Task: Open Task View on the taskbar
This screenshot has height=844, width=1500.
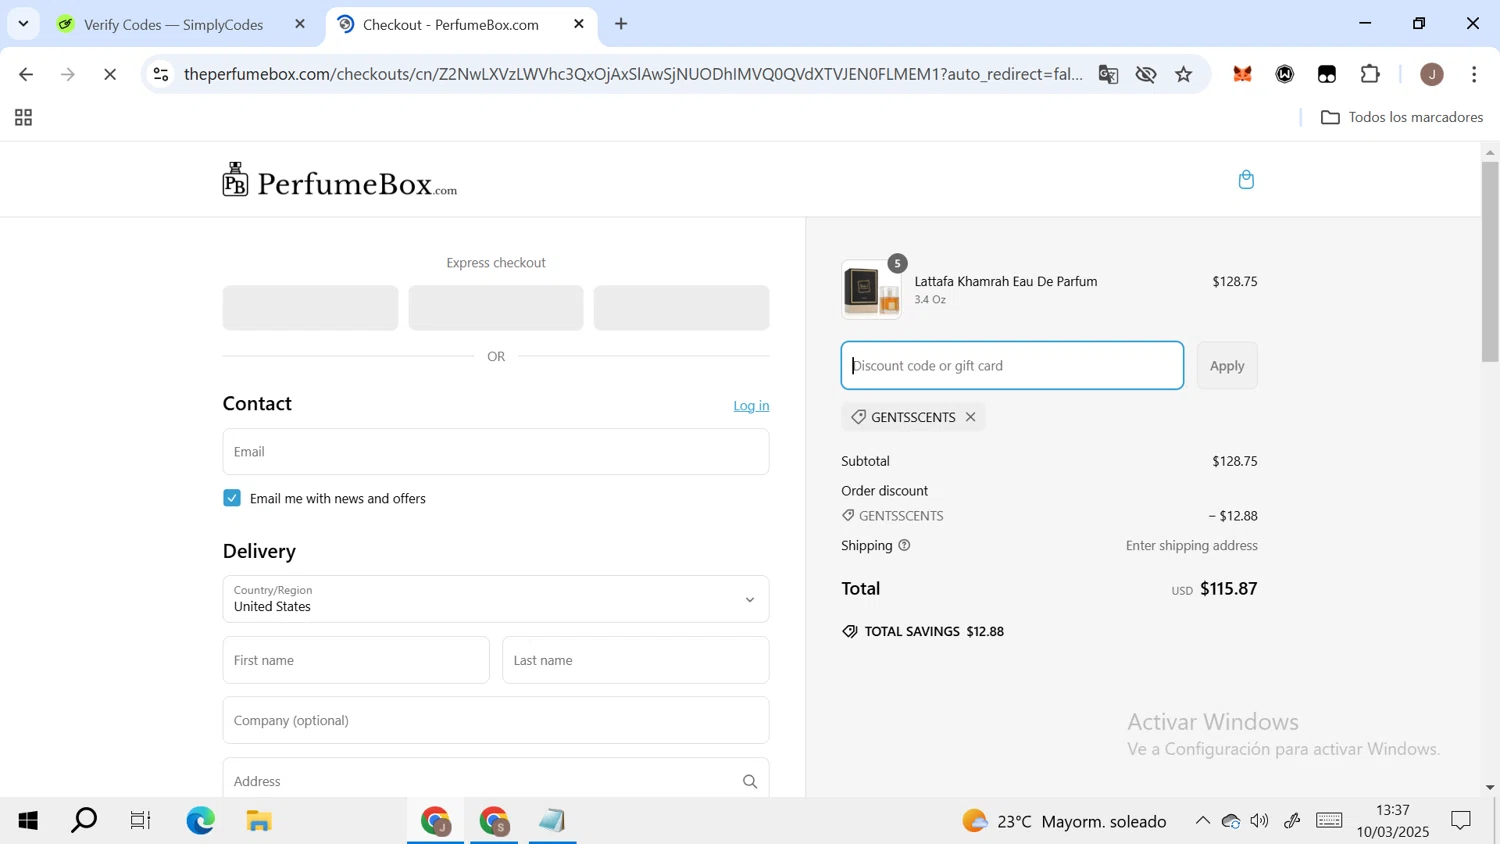Action: pos(140,821)
